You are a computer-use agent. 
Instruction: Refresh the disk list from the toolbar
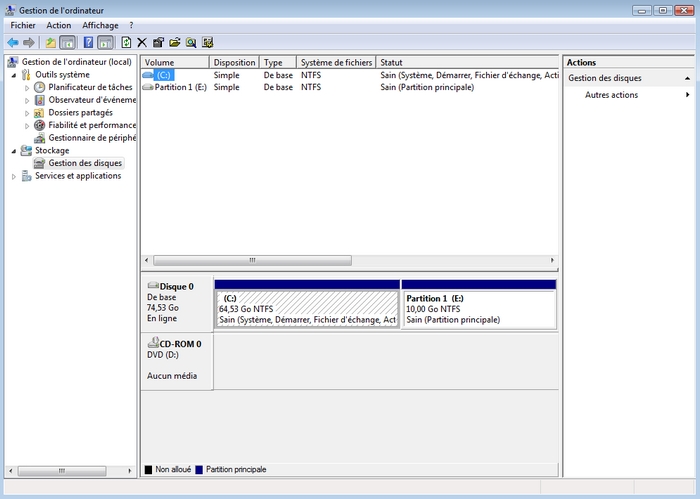tap(126, 42)
